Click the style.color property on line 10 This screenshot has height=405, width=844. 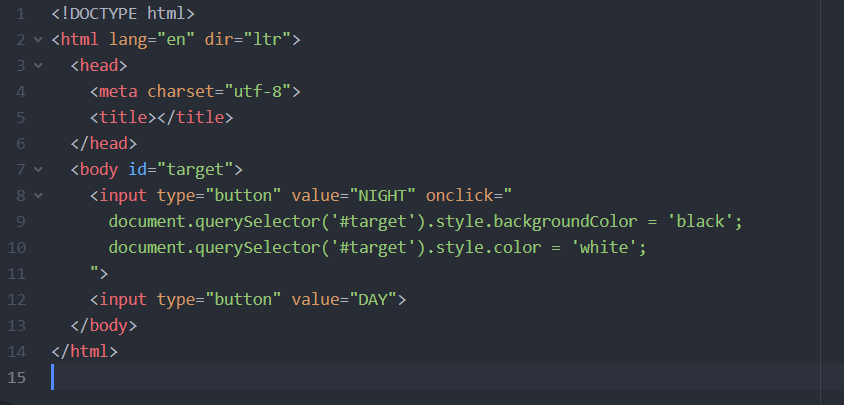click(x=488, y=247)
